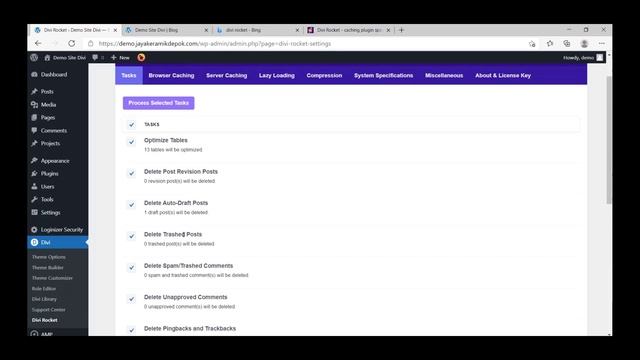This screenshot has width=640, height=360.
Task: Switch to the Lazy Loading tab
Action: (277, 76)
